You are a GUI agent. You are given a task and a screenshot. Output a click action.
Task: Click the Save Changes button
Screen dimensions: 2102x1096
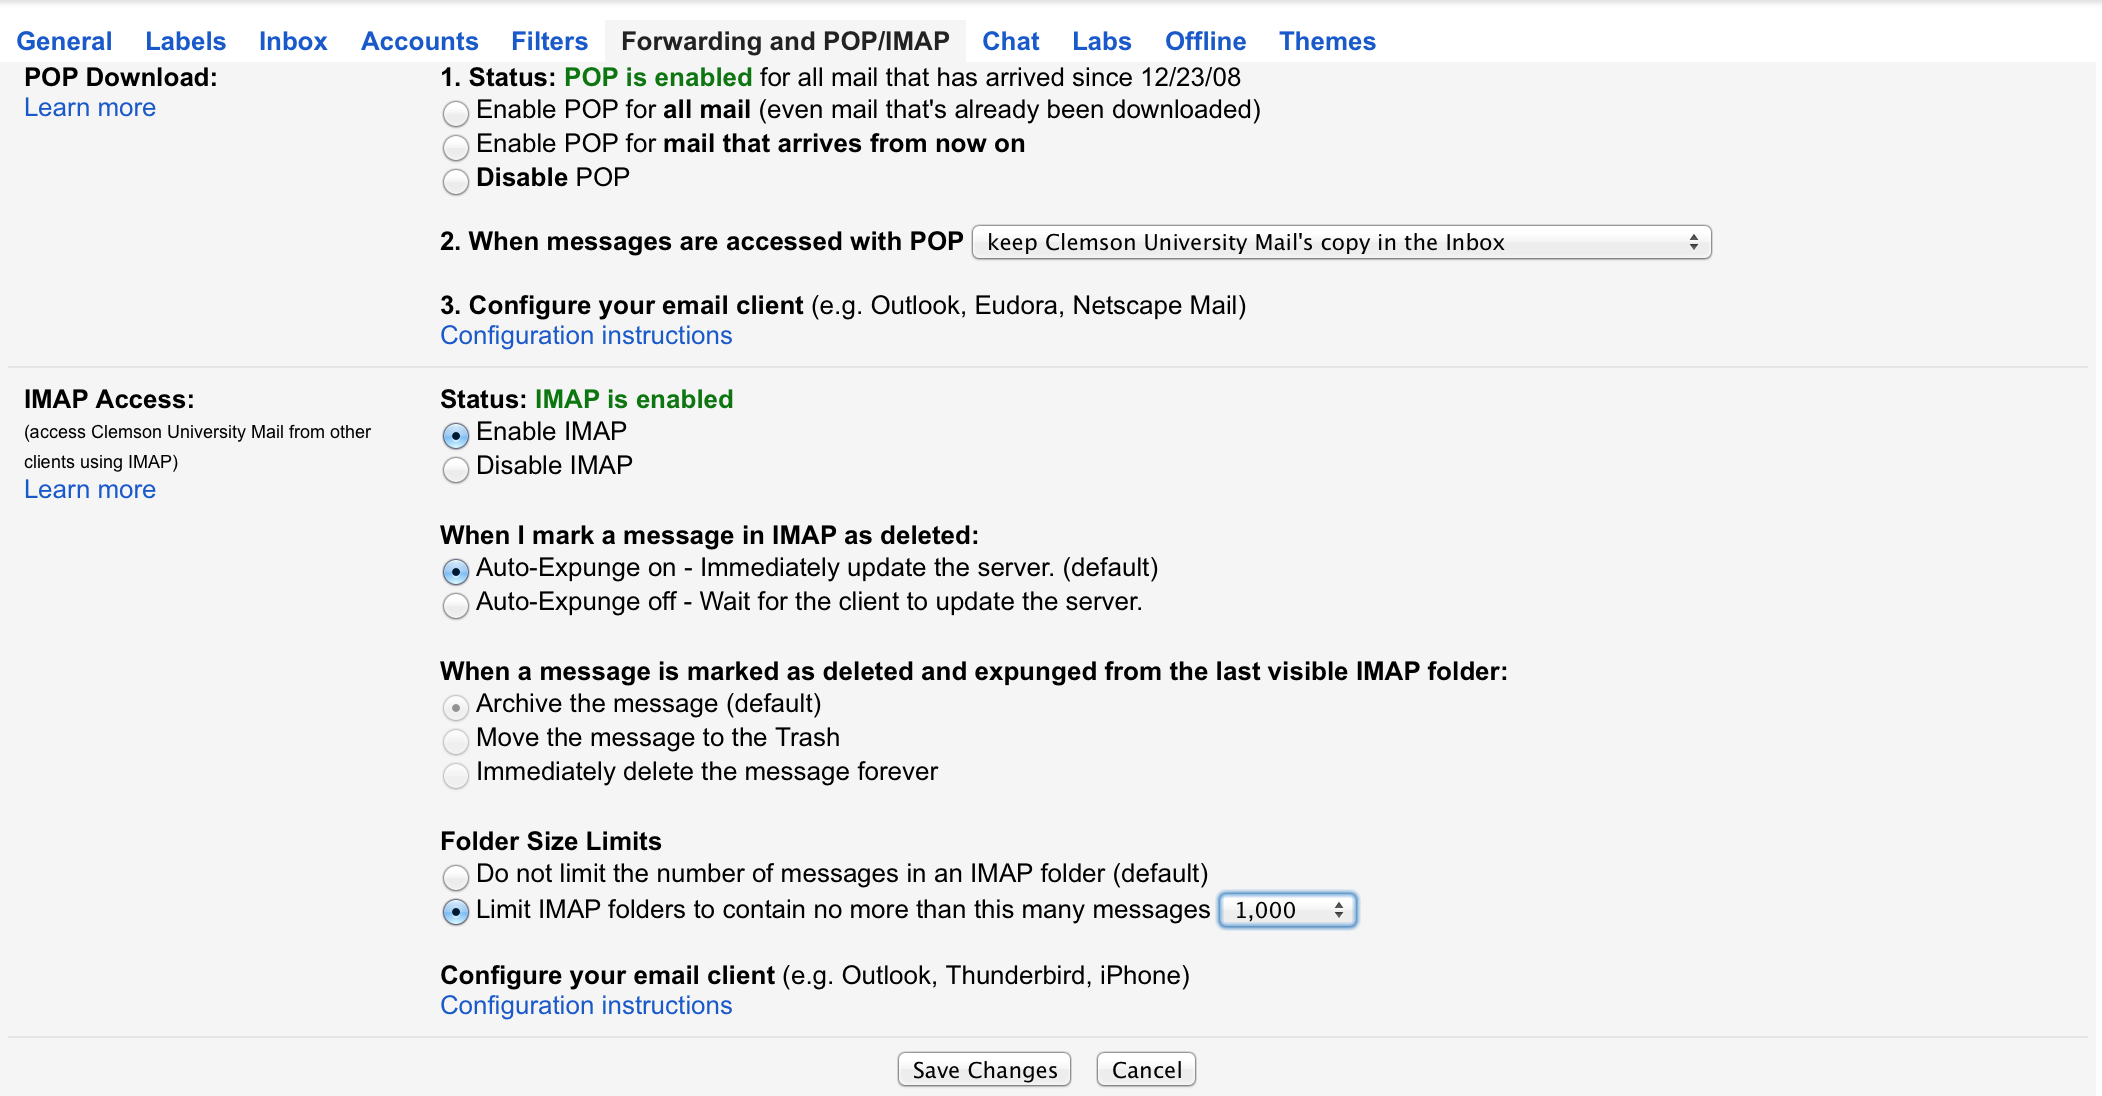(x=984, y=1069)
